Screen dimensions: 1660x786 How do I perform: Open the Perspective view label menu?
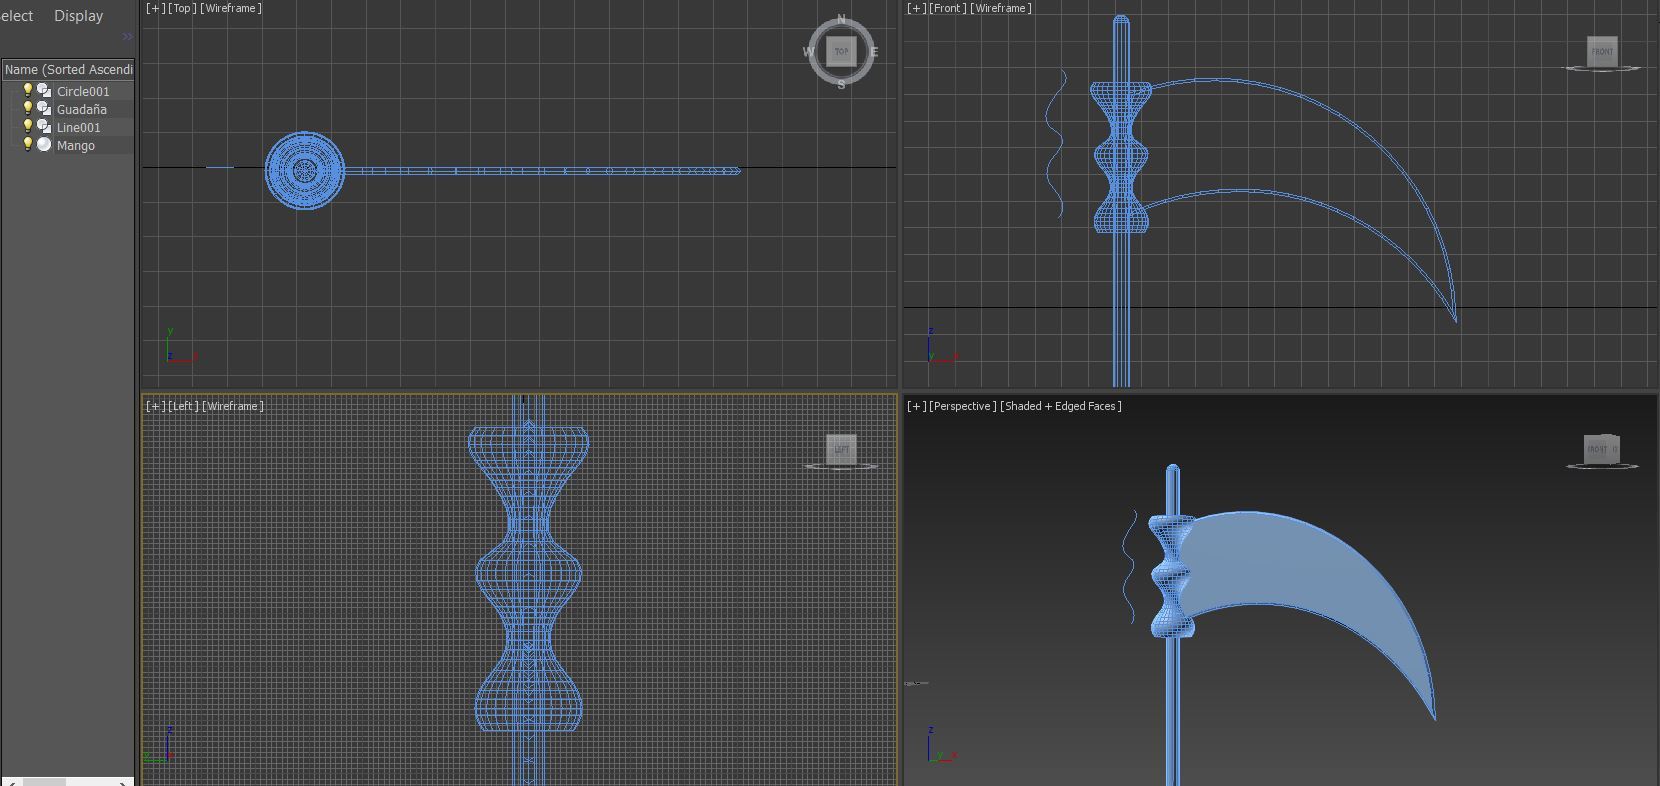tap(963, 406)
